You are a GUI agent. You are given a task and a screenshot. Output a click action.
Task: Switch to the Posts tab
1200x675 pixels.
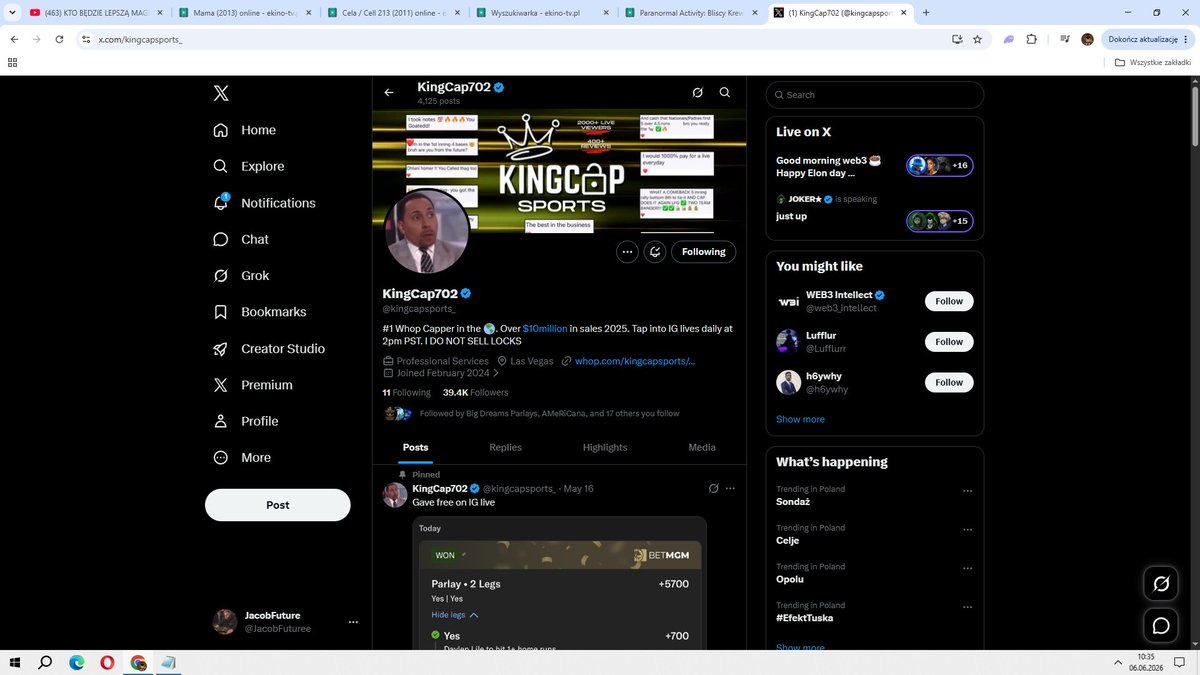(416, 447)
